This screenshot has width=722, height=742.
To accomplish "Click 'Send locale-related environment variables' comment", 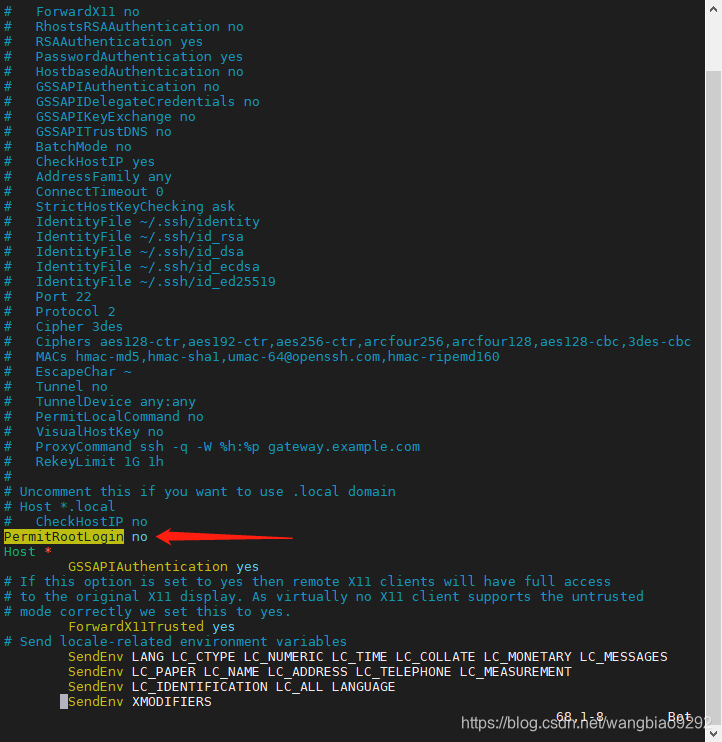I will tap(176, 642).
